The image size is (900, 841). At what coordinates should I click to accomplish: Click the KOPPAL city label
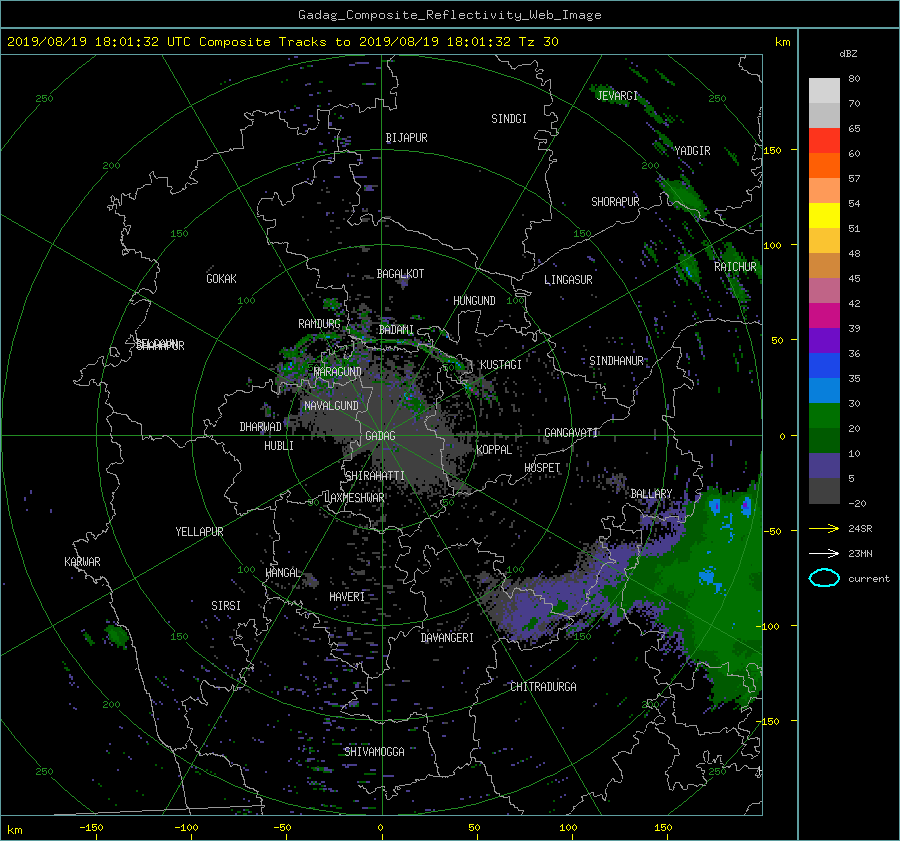pos(494,449)
